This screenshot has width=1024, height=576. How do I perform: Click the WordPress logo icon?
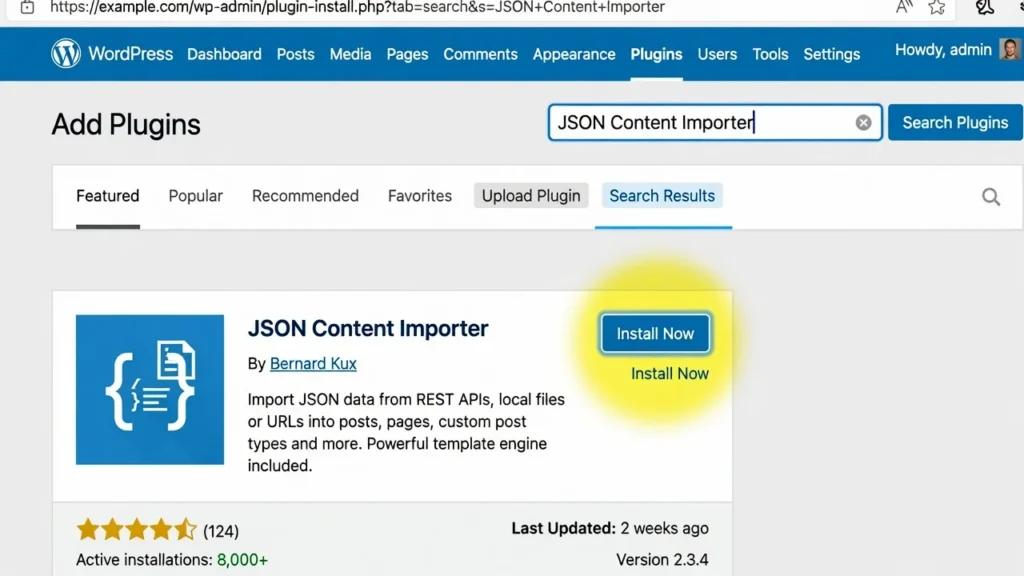click(66, 54)
